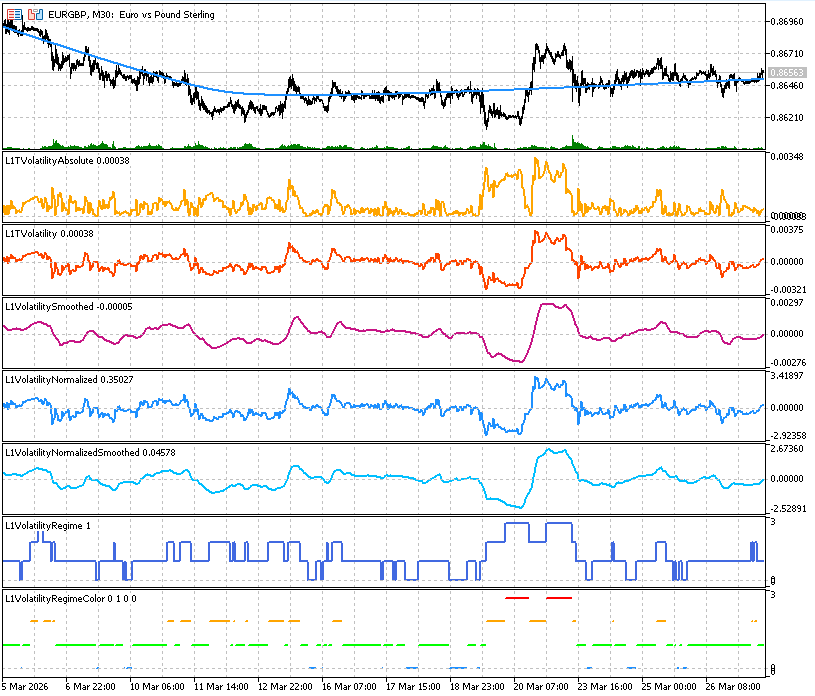
Task: Click the -0.00321 scale value
Action: 787,290
